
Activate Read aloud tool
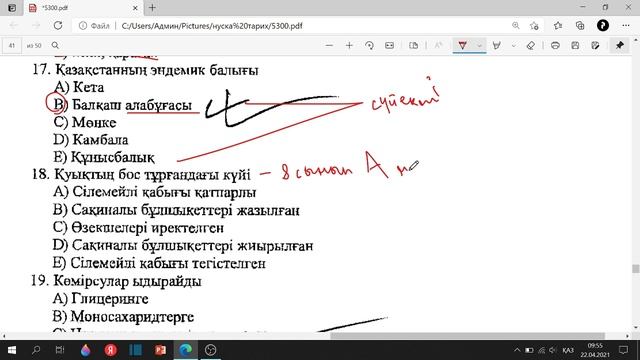click(x=439, y=45)
